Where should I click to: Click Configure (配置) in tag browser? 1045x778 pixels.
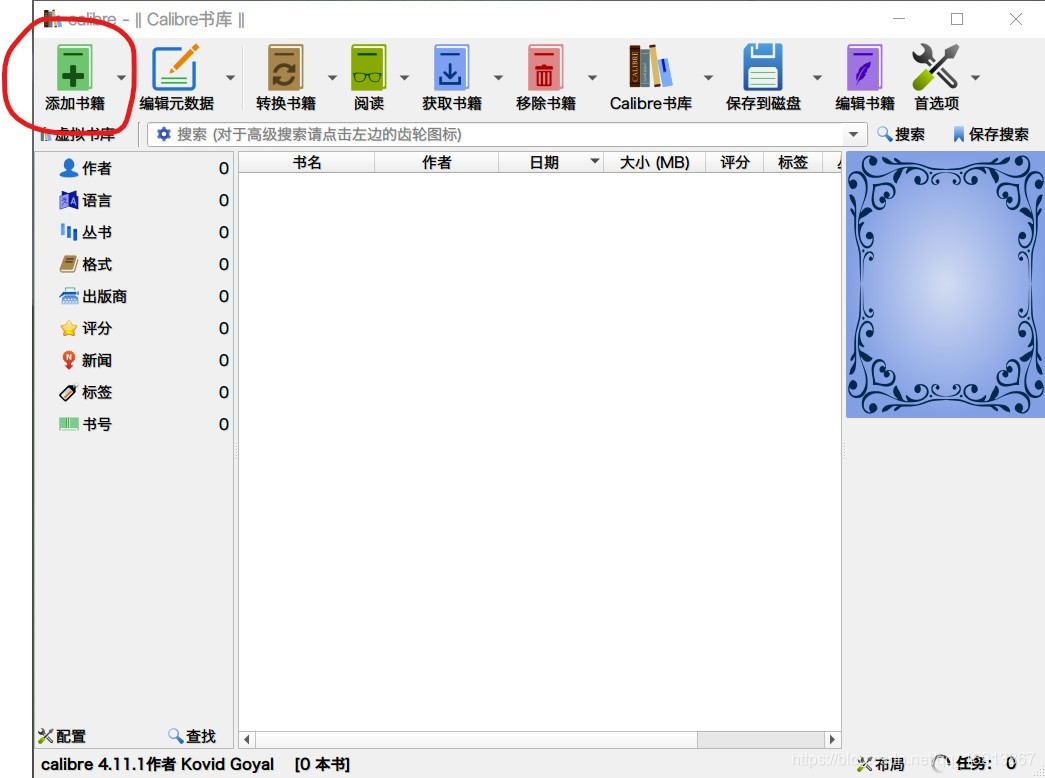pos(62,736)
